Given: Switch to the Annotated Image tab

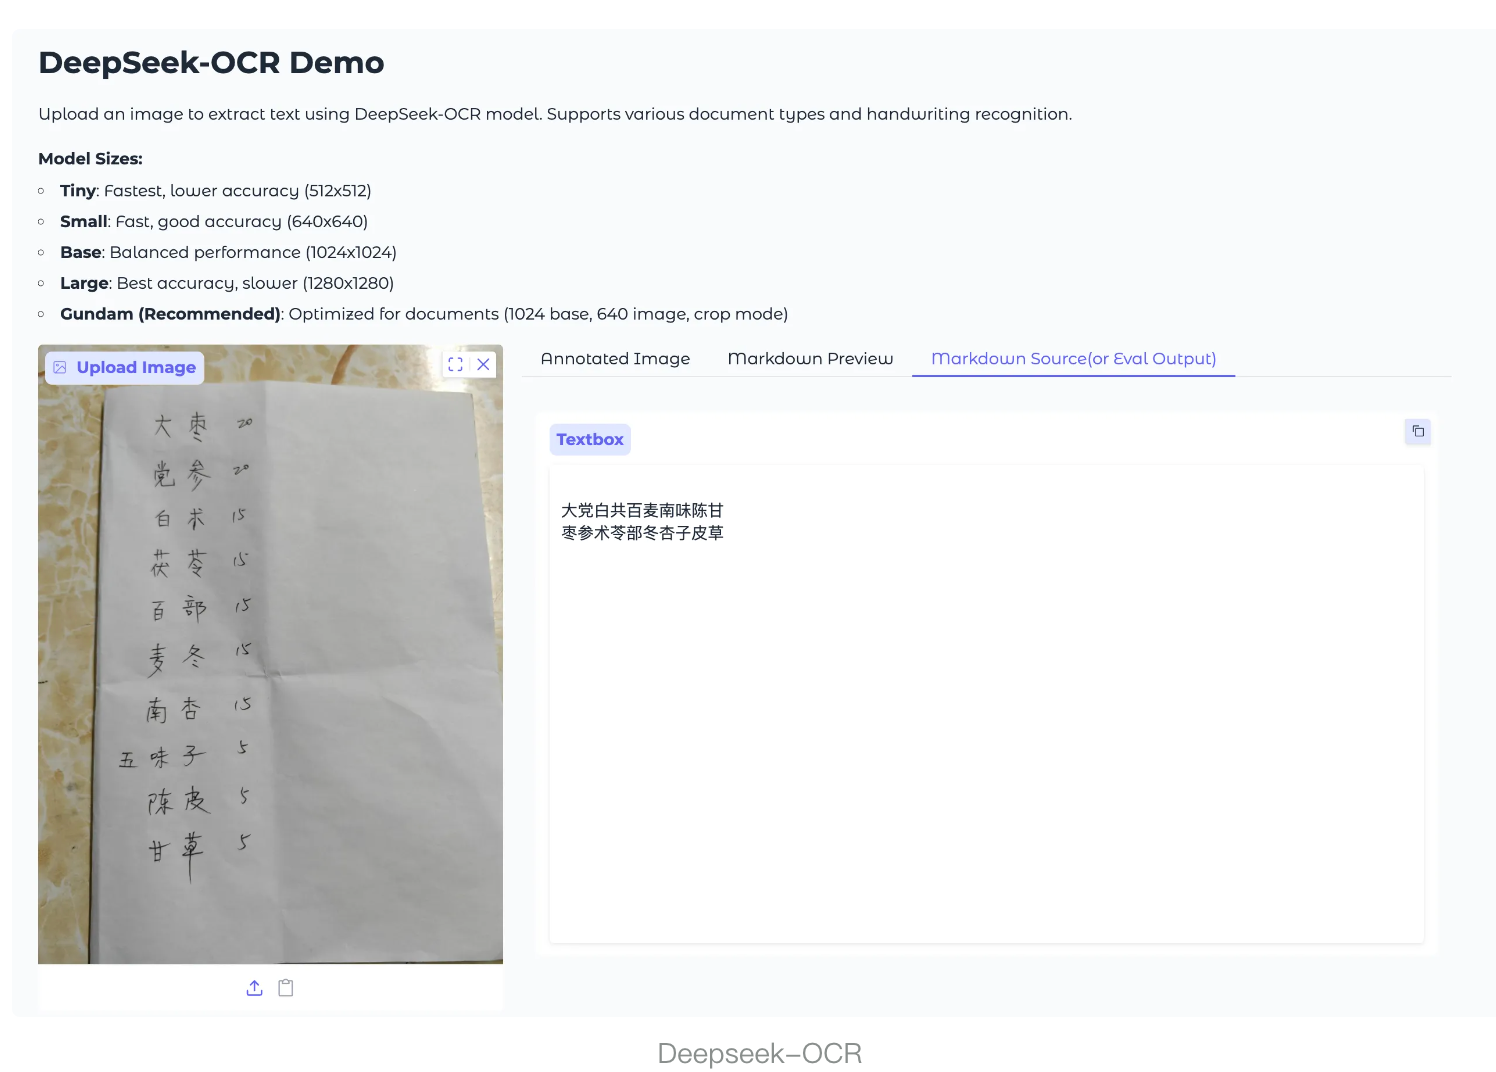Looking at the screenshot, I should [615, 358].
